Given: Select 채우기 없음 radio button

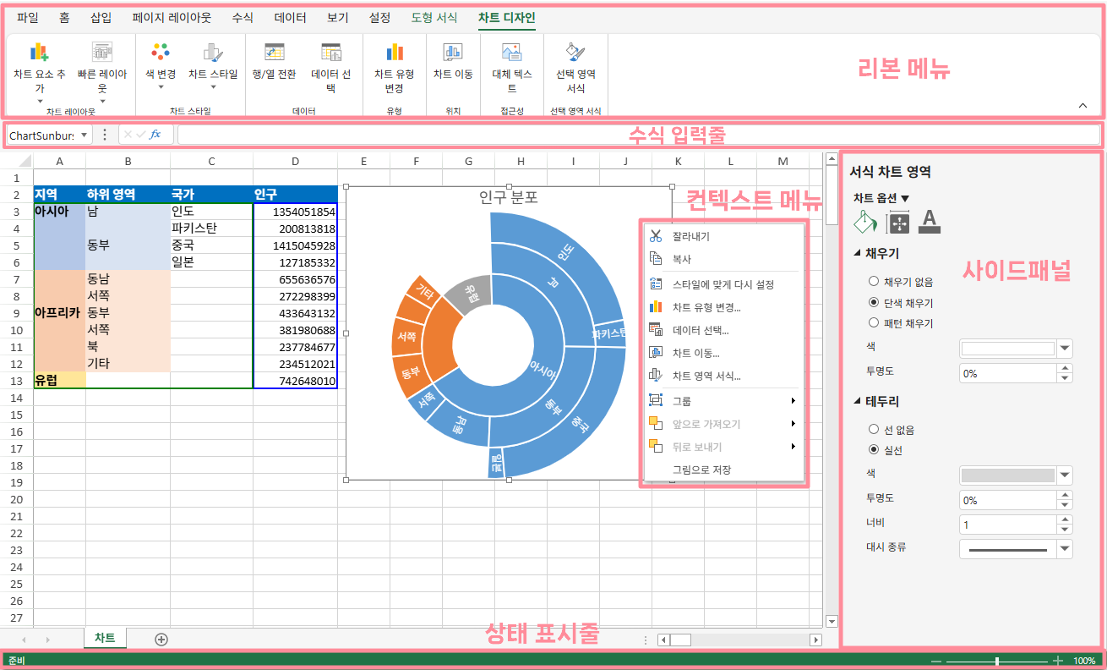Looking at the screenshot, I should pos(874,281).
